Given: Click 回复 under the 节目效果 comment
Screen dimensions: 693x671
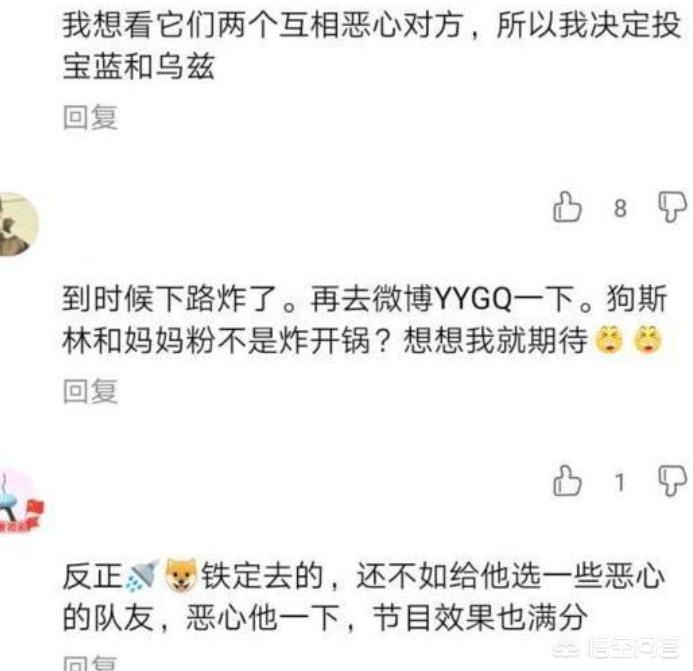Looking at the screenshot, I should (x=90, y=663).
